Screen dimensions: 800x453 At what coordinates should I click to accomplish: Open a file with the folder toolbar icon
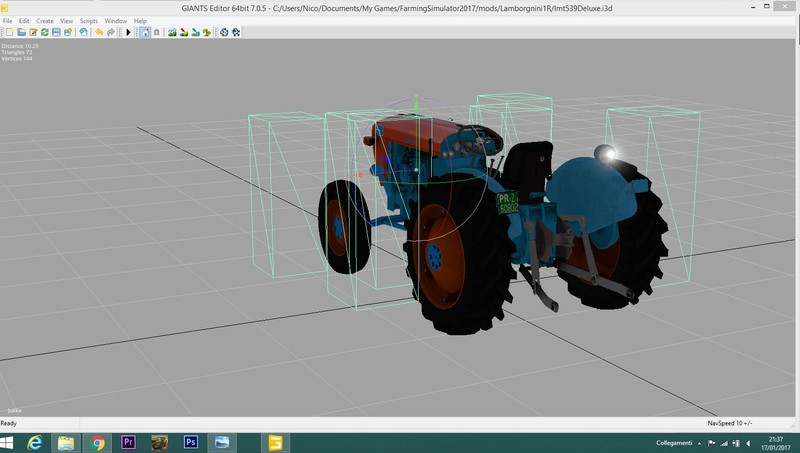tap(21, 32)
